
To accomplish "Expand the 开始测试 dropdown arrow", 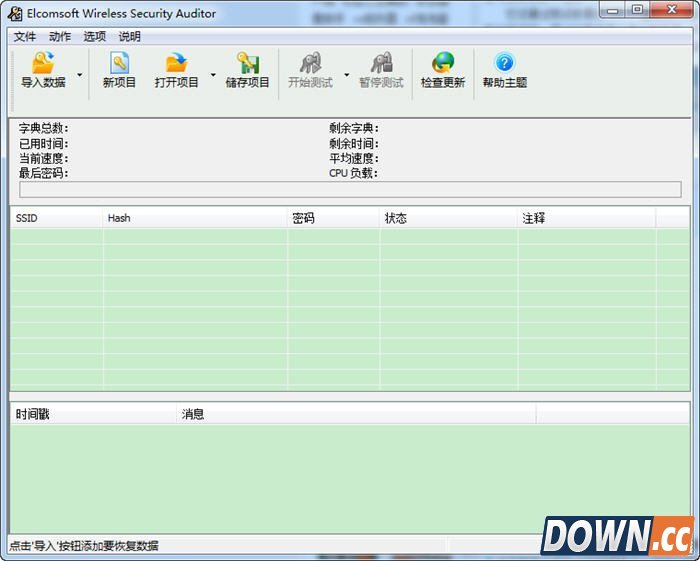I will 346,75.
